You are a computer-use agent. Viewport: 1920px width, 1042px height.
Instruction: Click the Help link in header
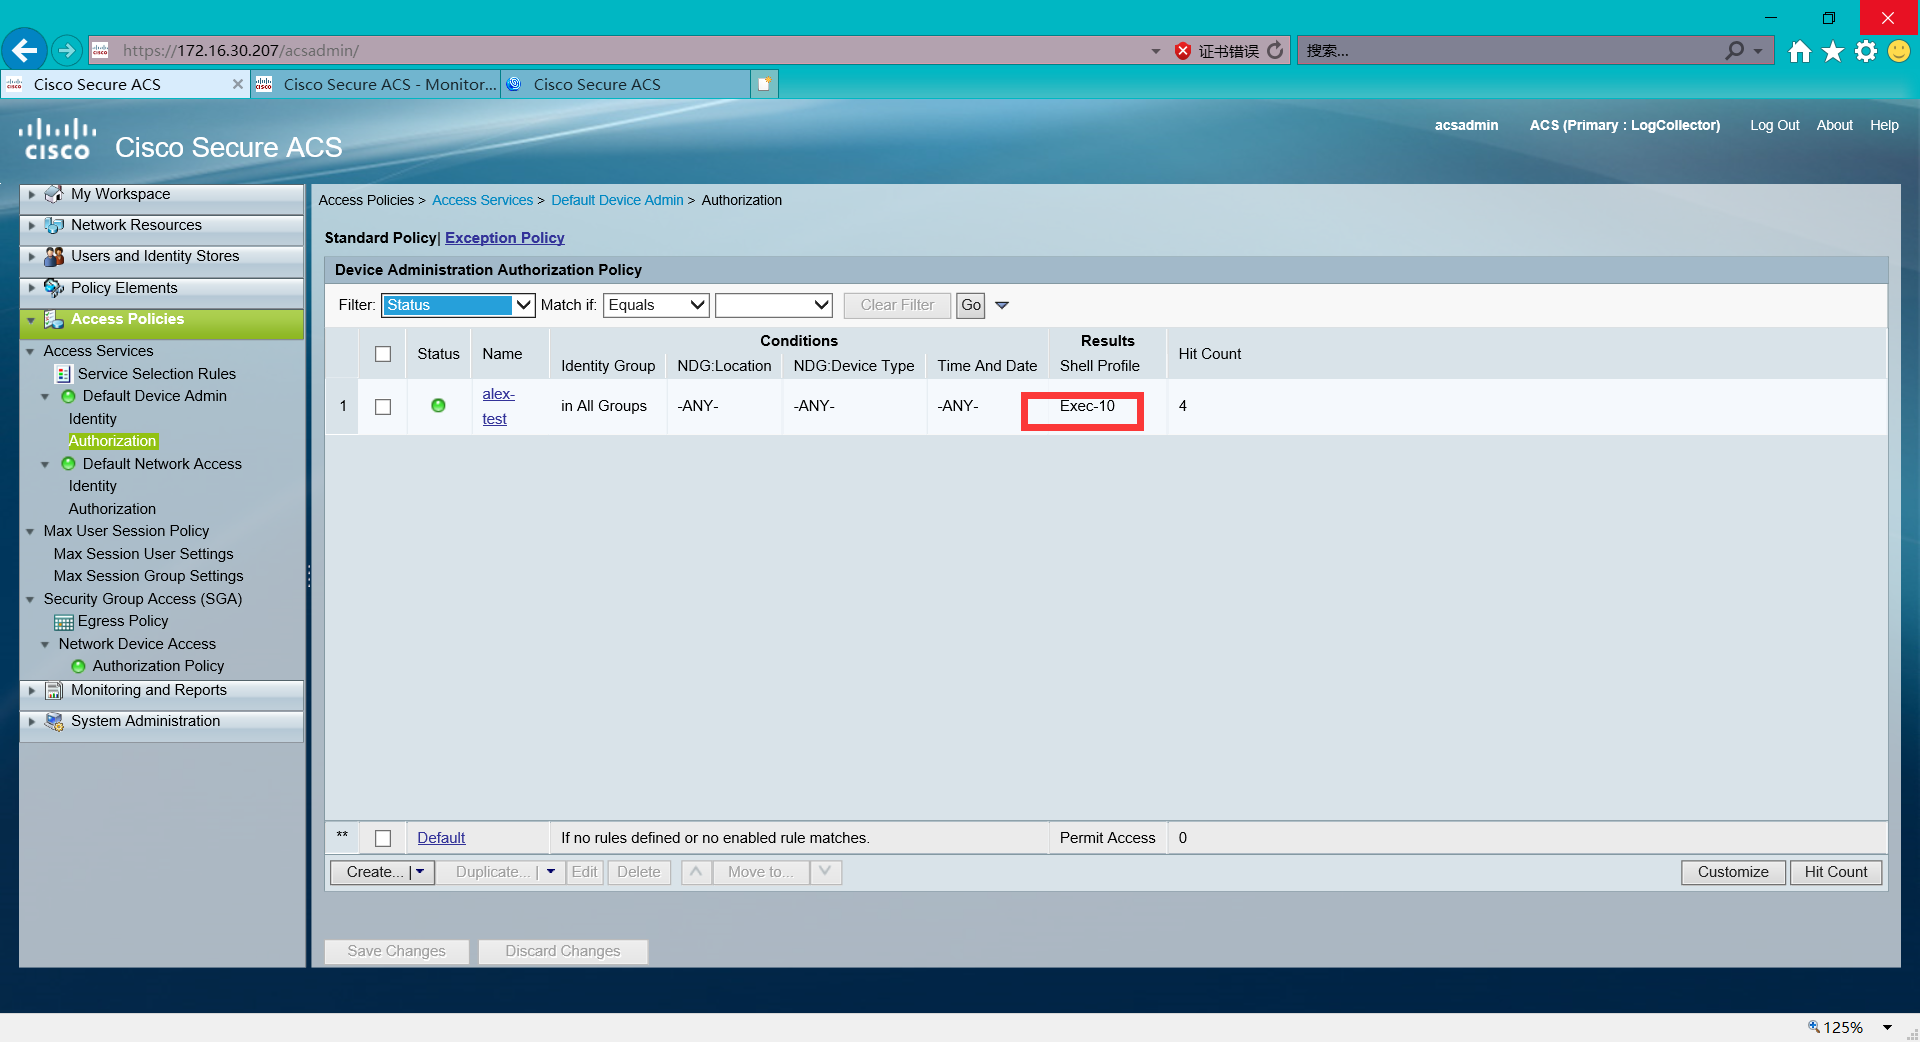pyautogui.click(x=1884, y=125)
